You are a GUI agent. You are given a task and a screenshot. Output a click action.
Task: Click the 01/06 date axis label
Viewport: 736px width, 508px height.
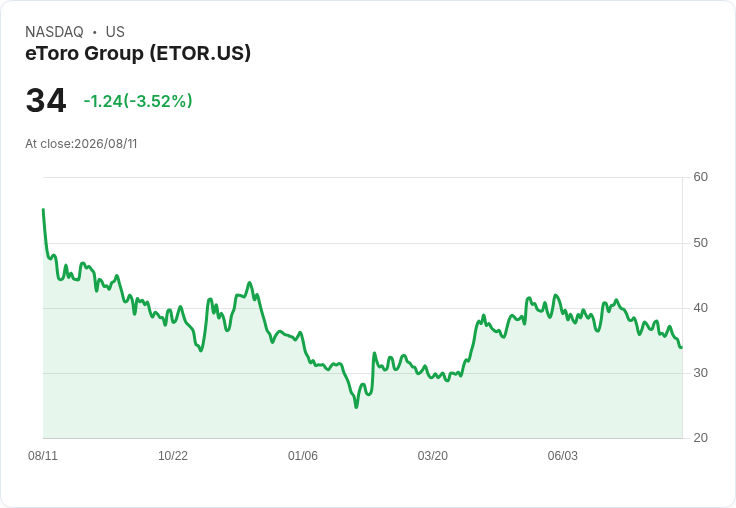[x=303, y=455]
